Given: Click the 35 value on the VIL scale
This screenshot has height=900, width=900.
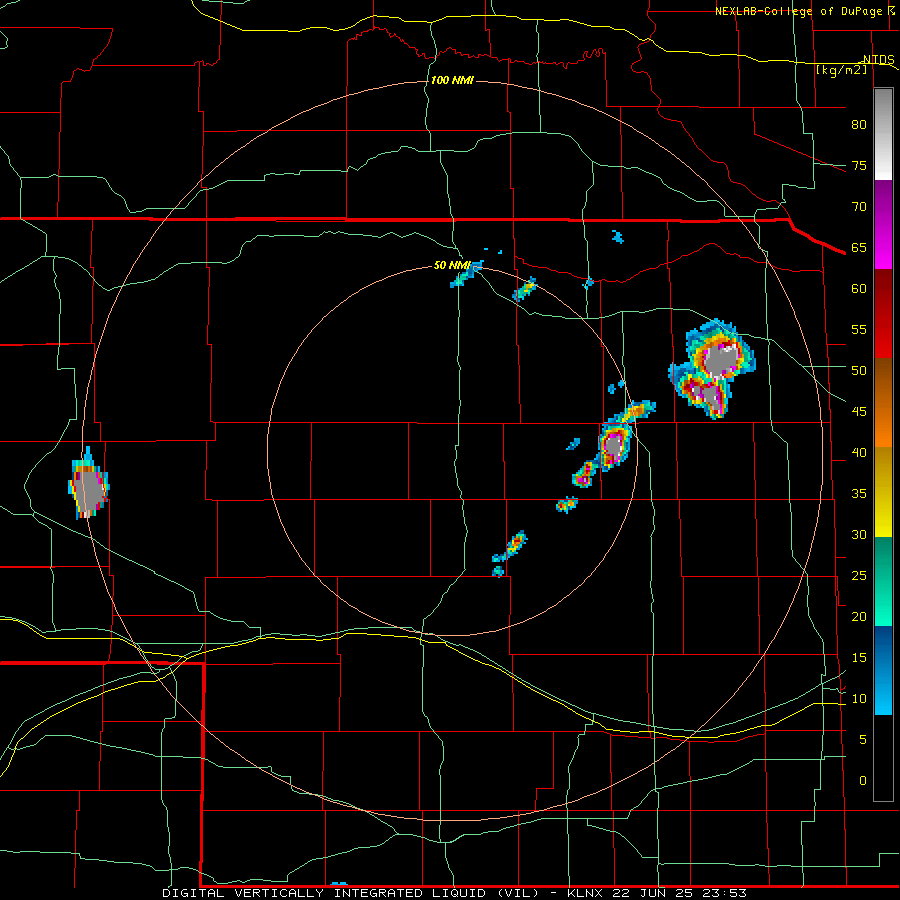Looking at the screenshot, I should 859,494.
